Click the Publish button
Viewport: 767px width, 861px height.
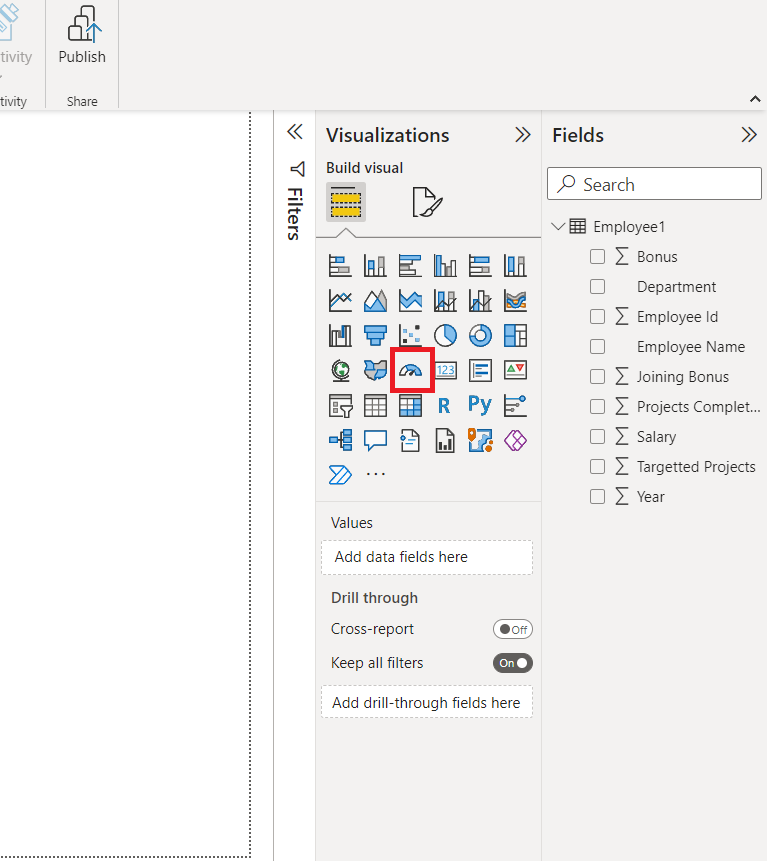82,36
